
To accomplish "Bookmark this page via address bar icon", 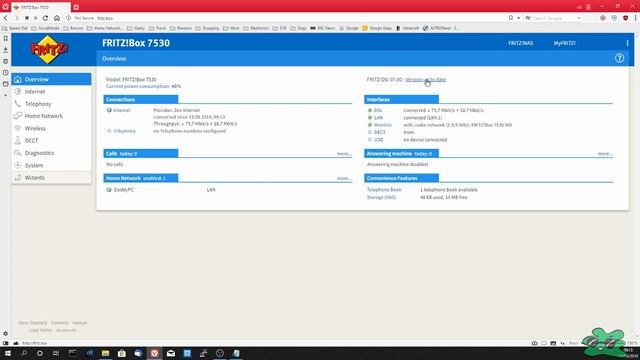I will click(511, 18).
